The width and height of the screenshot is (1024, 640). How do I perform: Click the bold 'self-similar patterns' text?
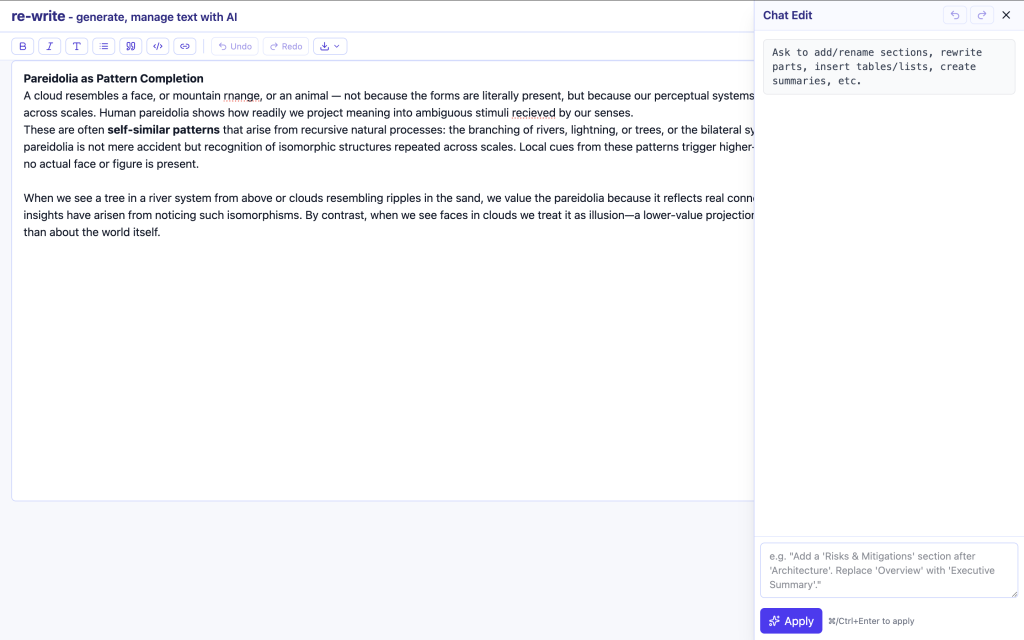point(163,130)
